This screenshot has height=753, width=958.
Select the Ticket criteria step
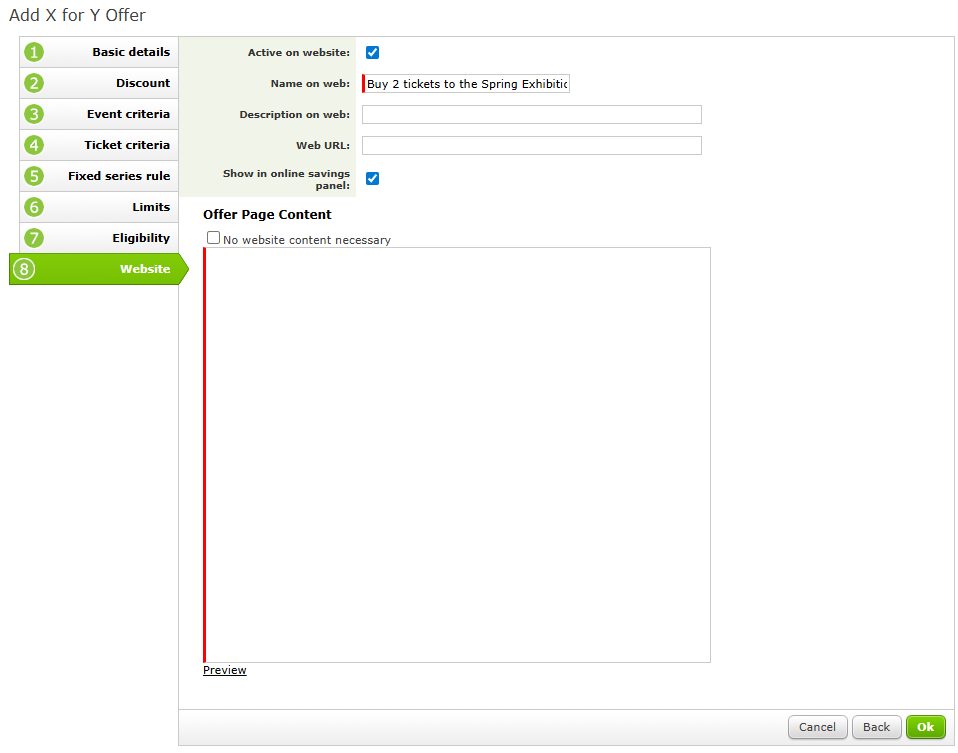tap(99, 145)
